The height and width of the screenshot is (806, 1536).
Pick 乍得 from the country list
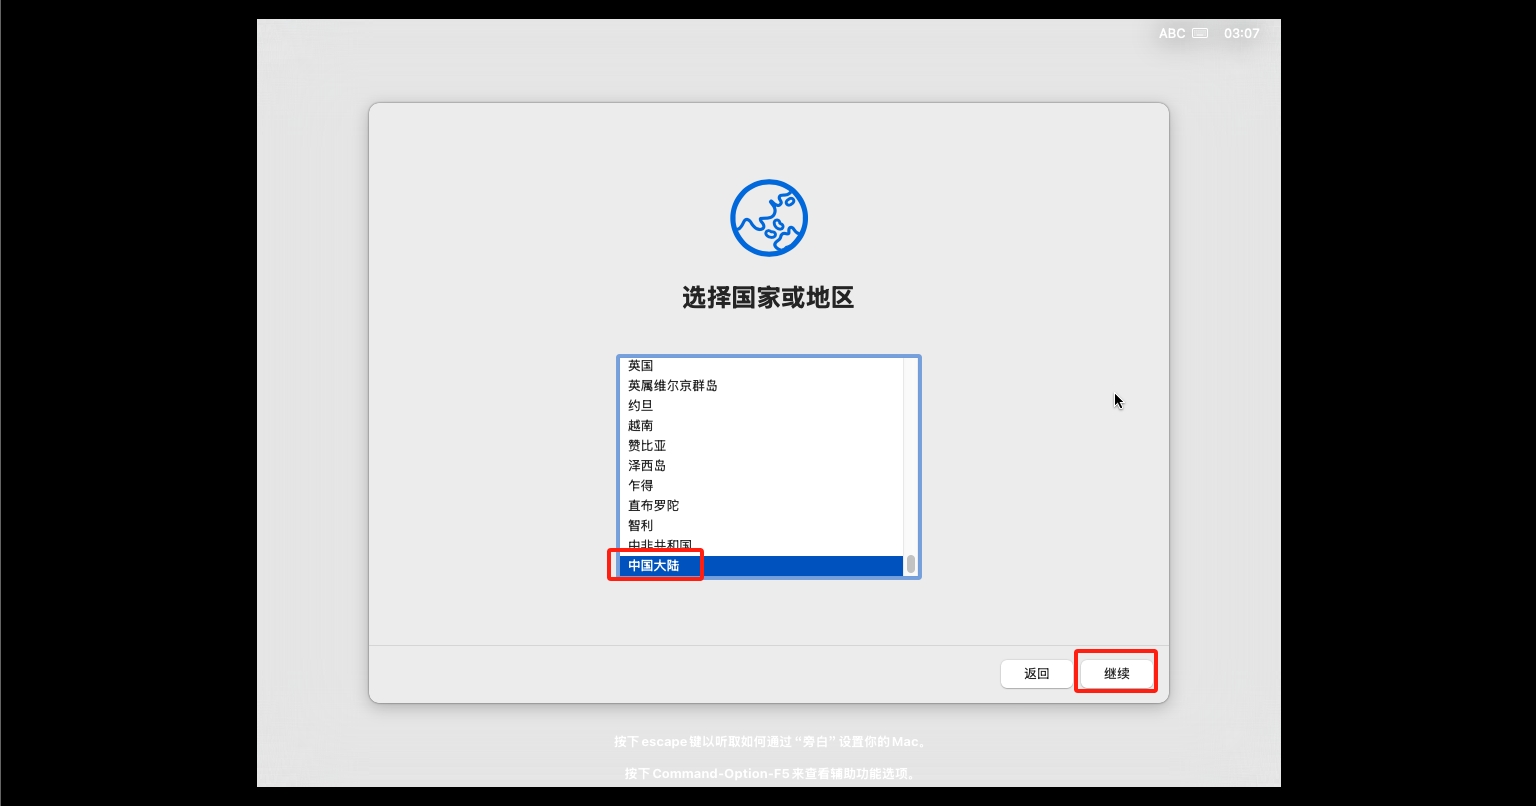pos(761,486)
